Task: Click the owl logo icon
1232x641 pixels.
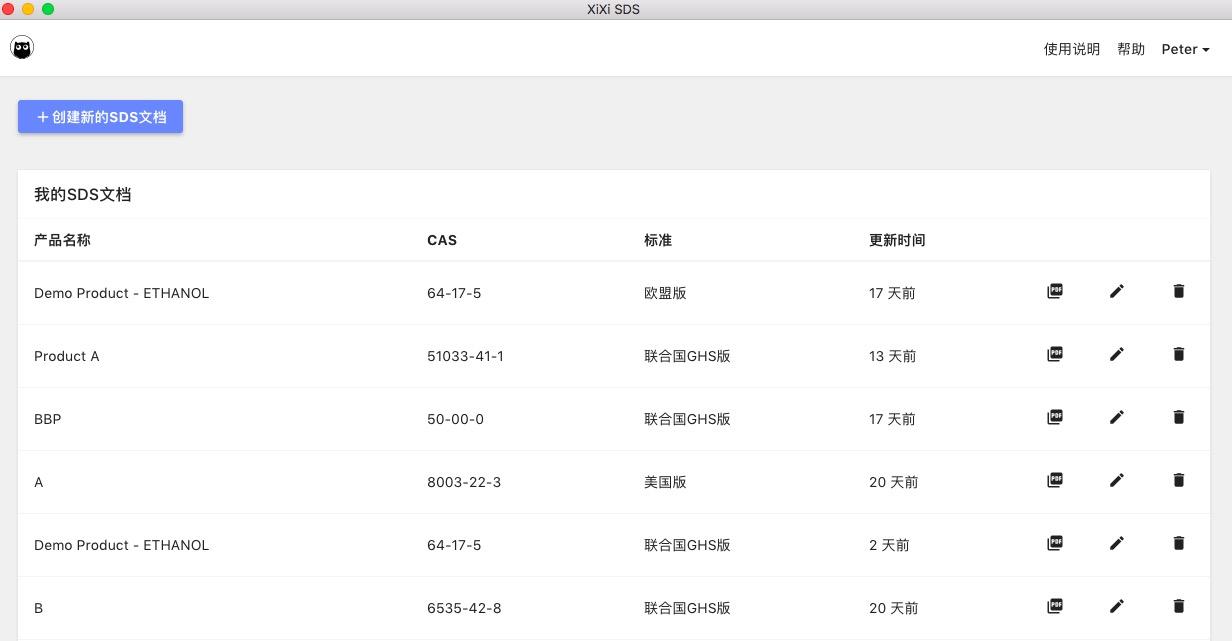Action: coord(22,47)
